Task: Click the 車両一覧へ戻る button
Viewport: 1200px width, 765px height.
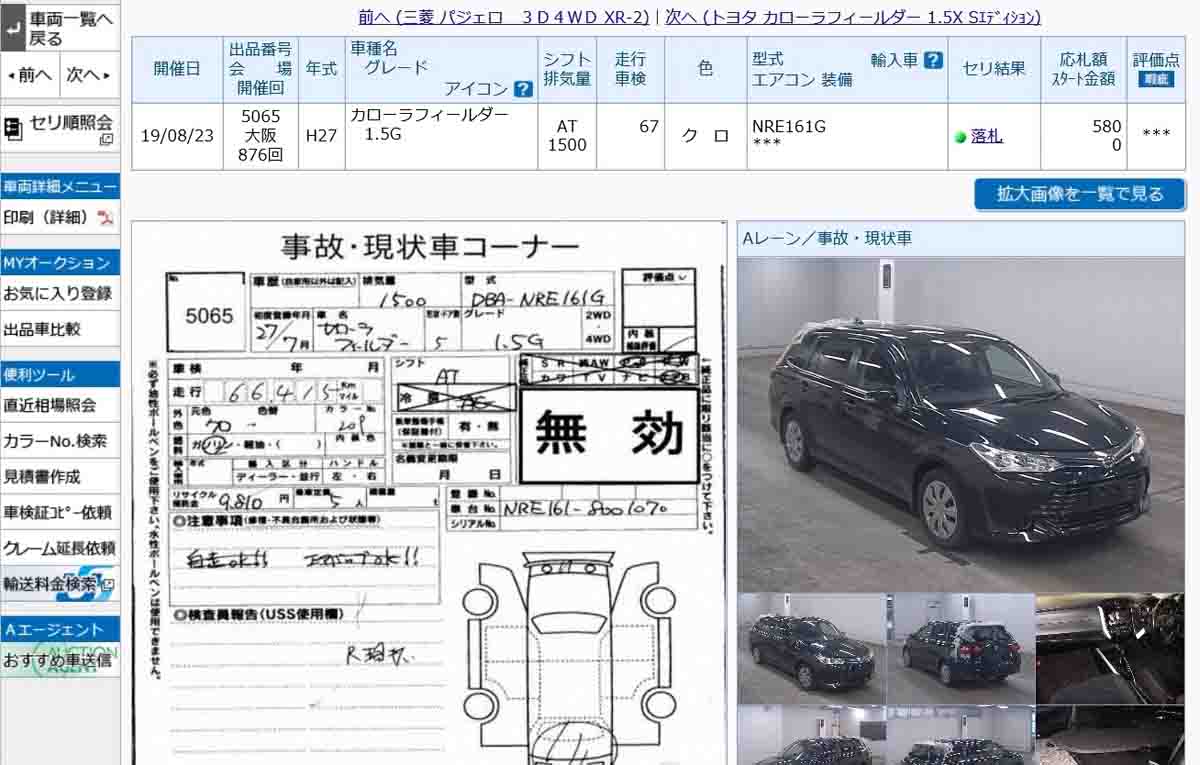Action: click(60, 29)
